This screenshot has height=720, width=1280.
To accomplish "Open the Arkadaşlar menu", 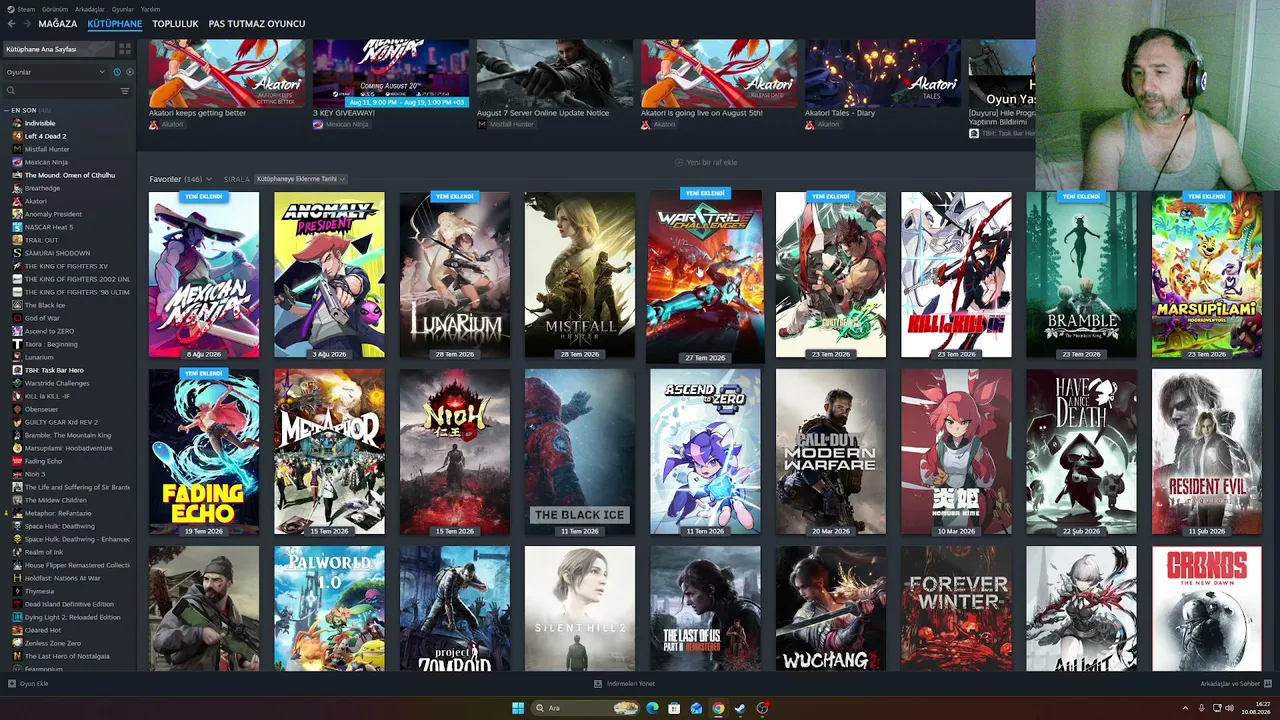I will [x=90, y=9].
